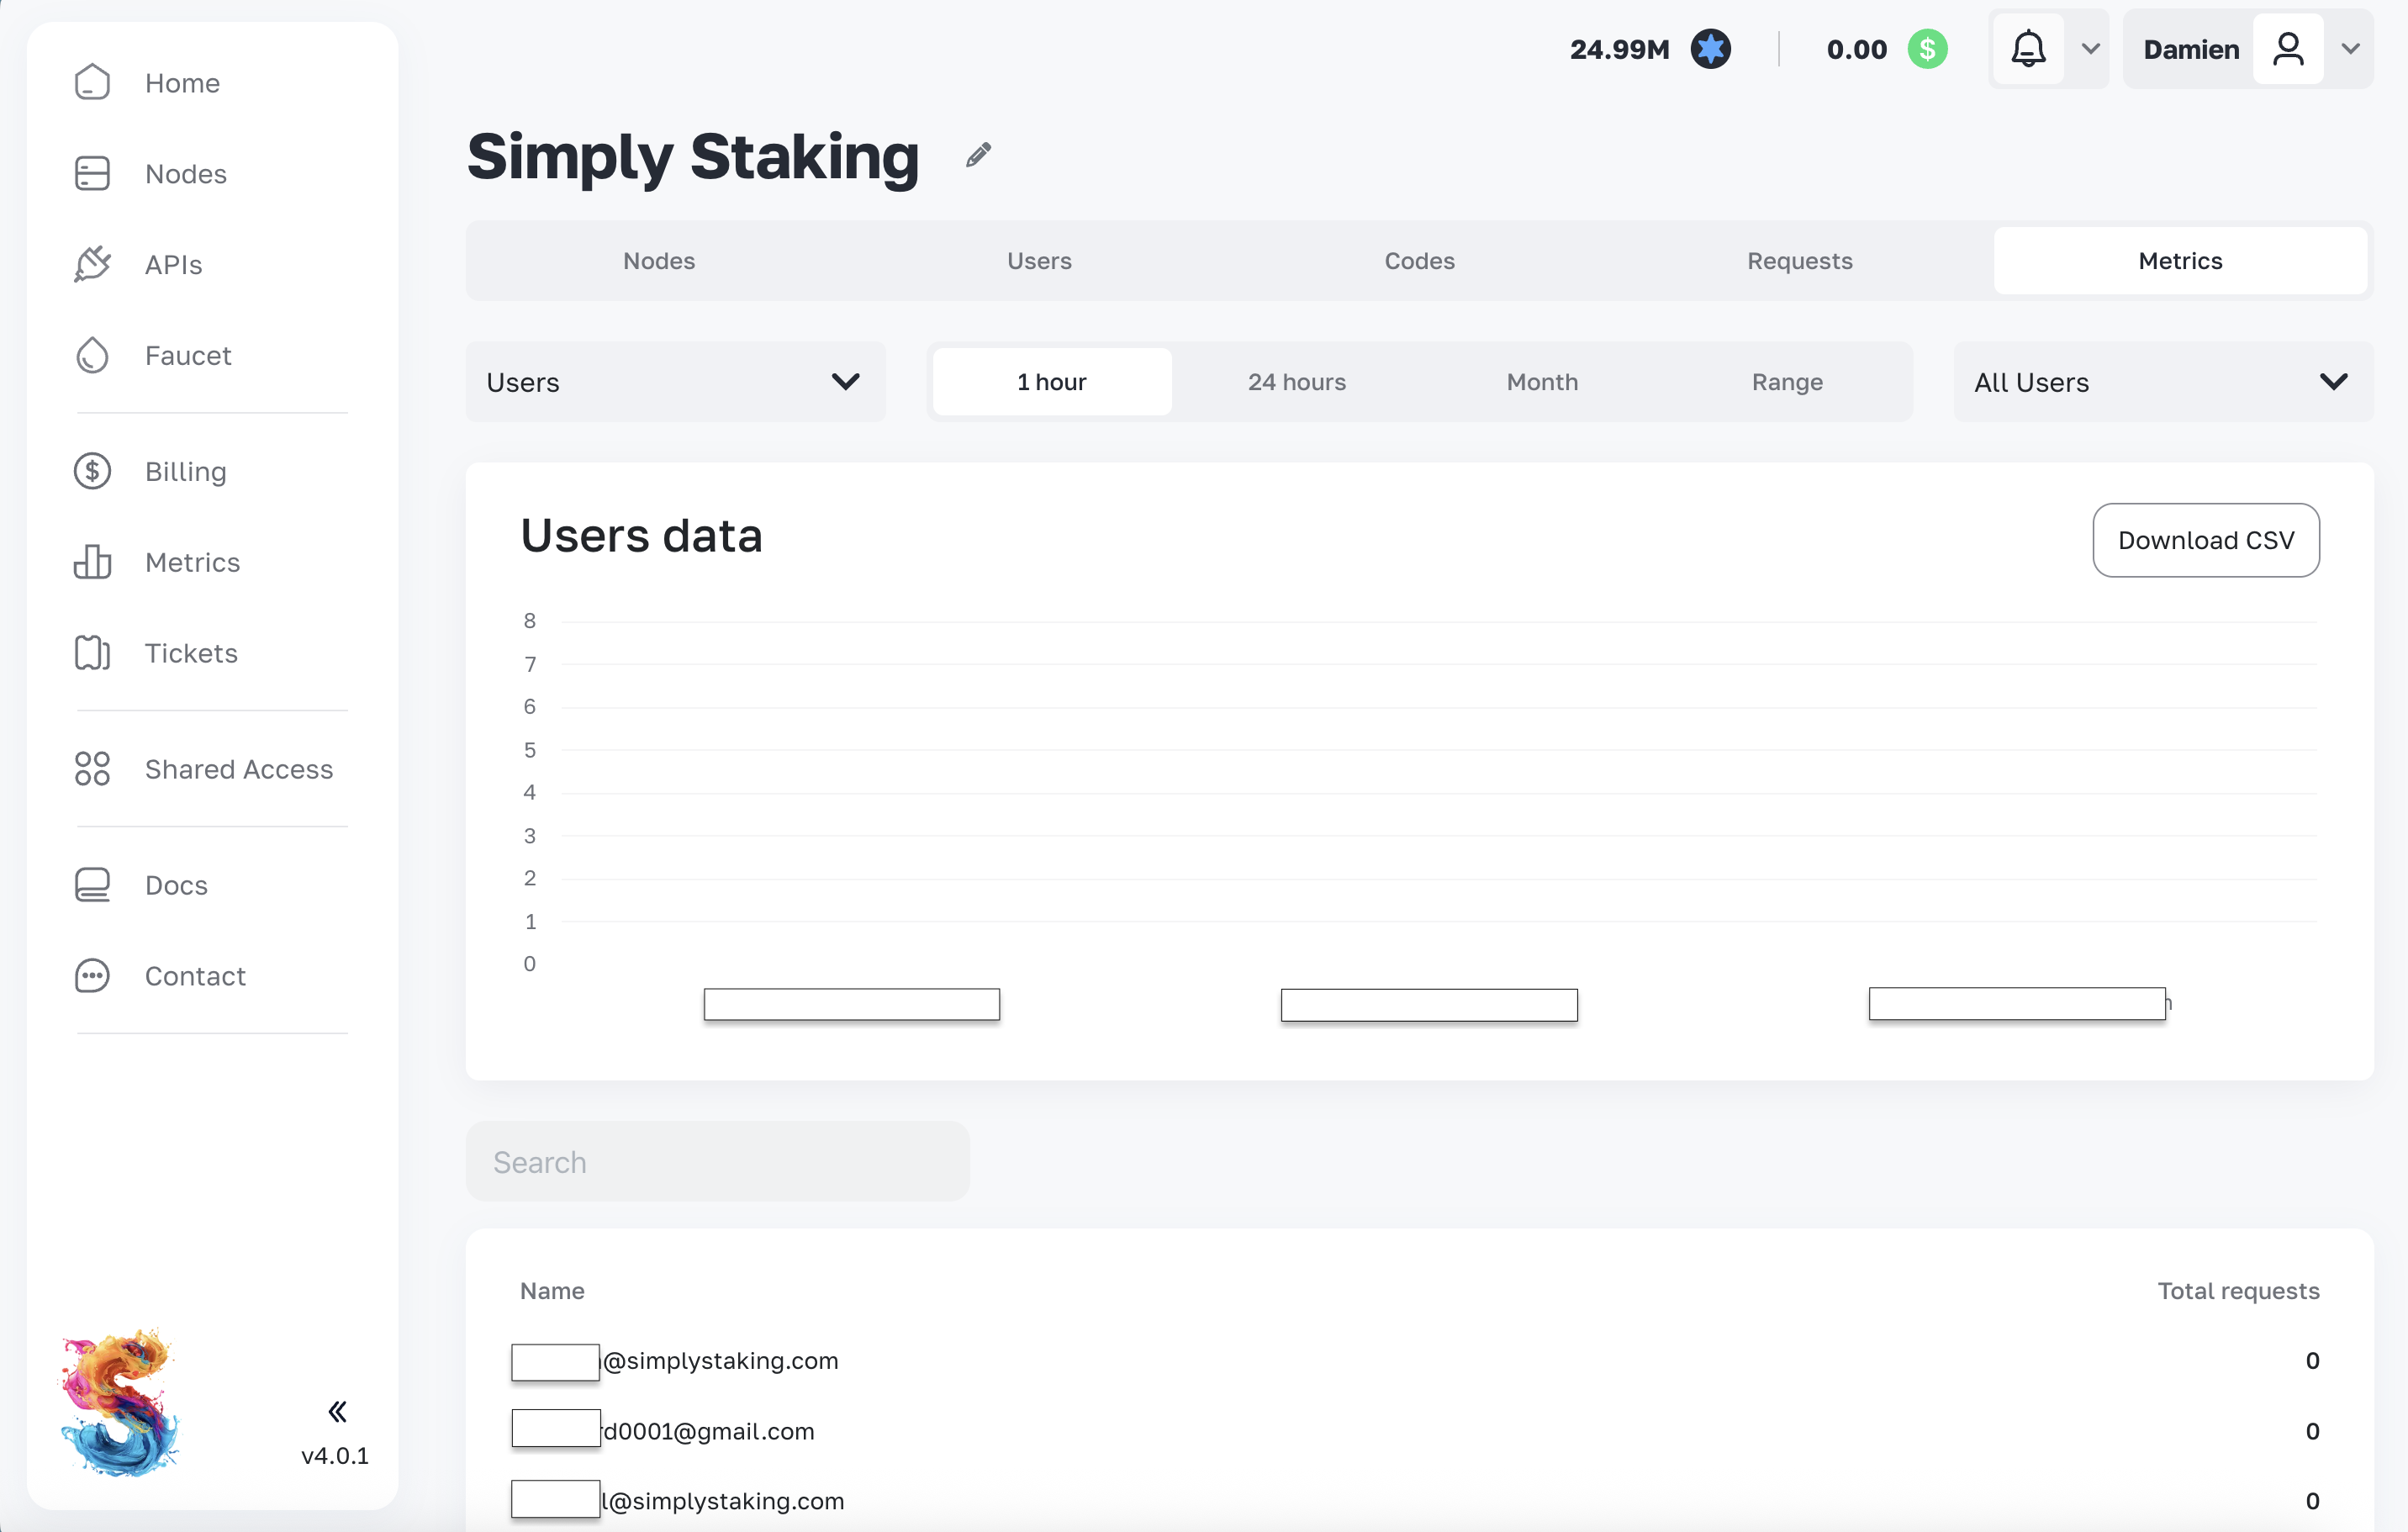
Task: Expand the Damien account menu chevron
Action: 2350,49
